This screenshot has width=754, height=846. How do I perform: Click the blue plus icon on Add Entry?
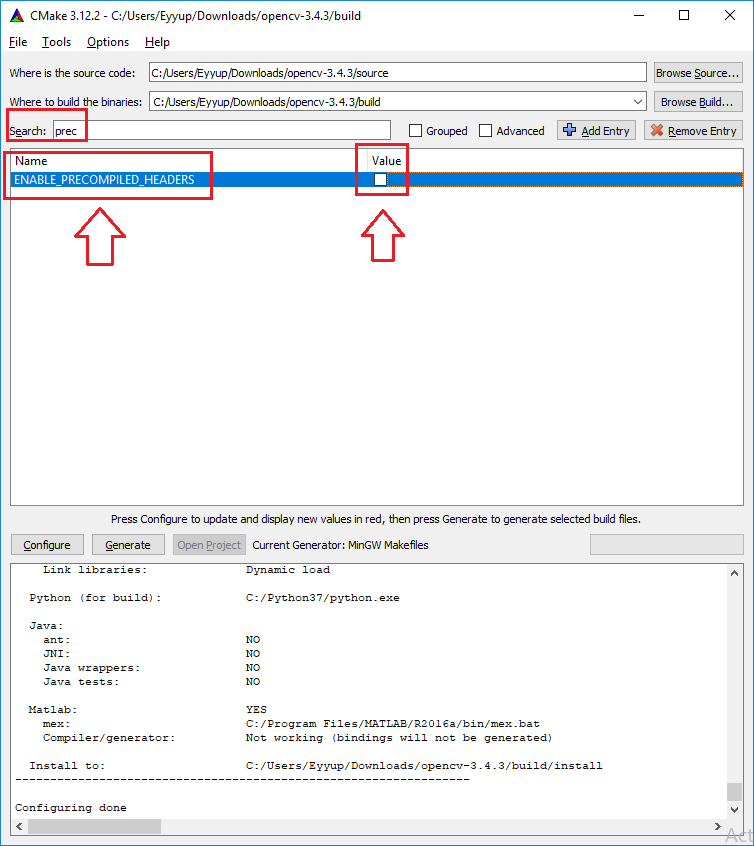tap(569, 130)
